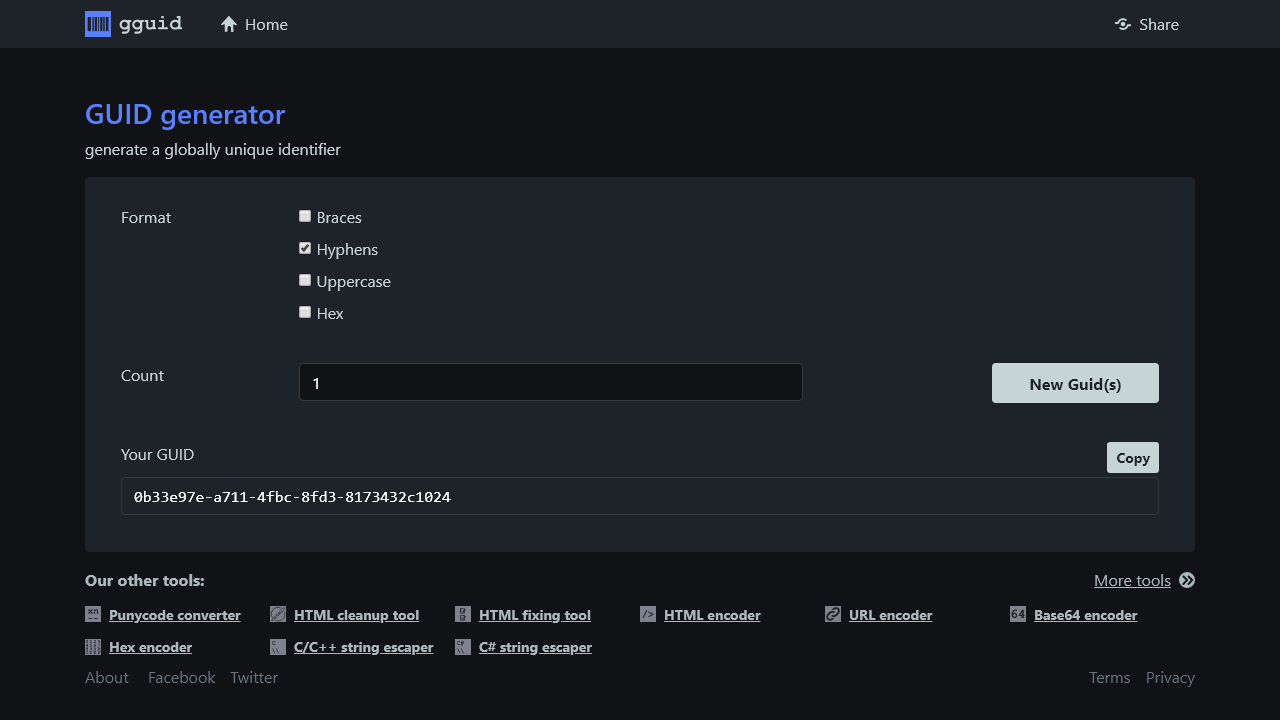Tick the Hex format checkbox
The image size is (1280, 720).
305,312
